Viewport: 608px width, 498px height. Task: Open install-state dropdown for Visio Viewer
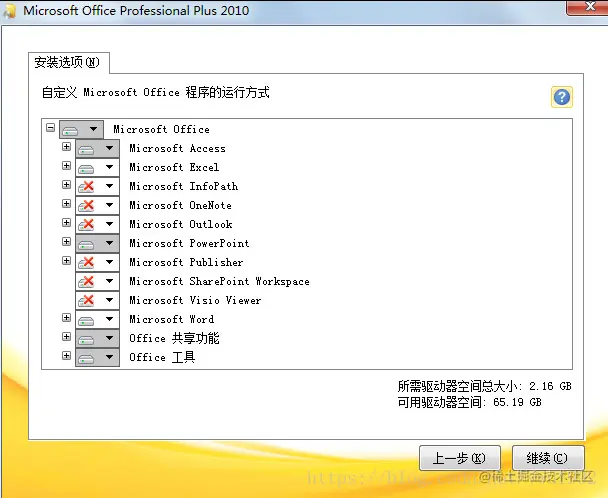[x=97, y=300]
